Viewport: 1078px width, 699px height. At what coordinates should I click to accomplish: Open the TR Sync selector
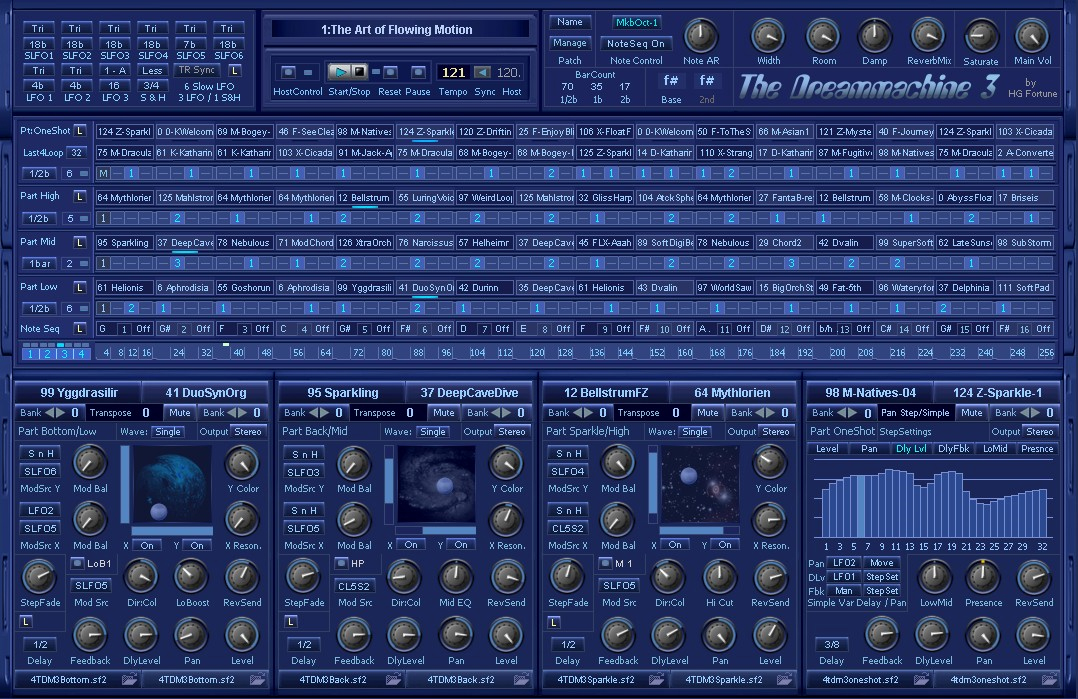tap(197, 70)
